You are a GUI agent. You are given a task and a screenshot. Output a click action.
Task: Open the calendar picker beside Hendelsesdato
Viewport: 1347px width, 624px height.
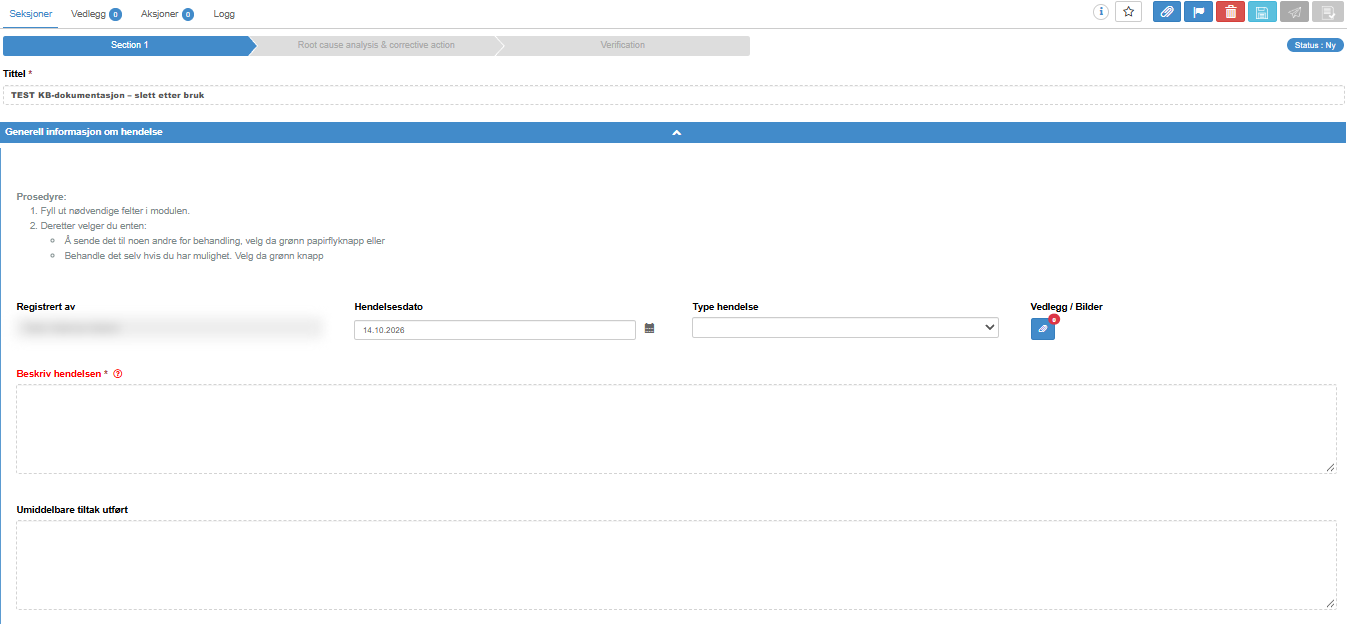point(649,328)
